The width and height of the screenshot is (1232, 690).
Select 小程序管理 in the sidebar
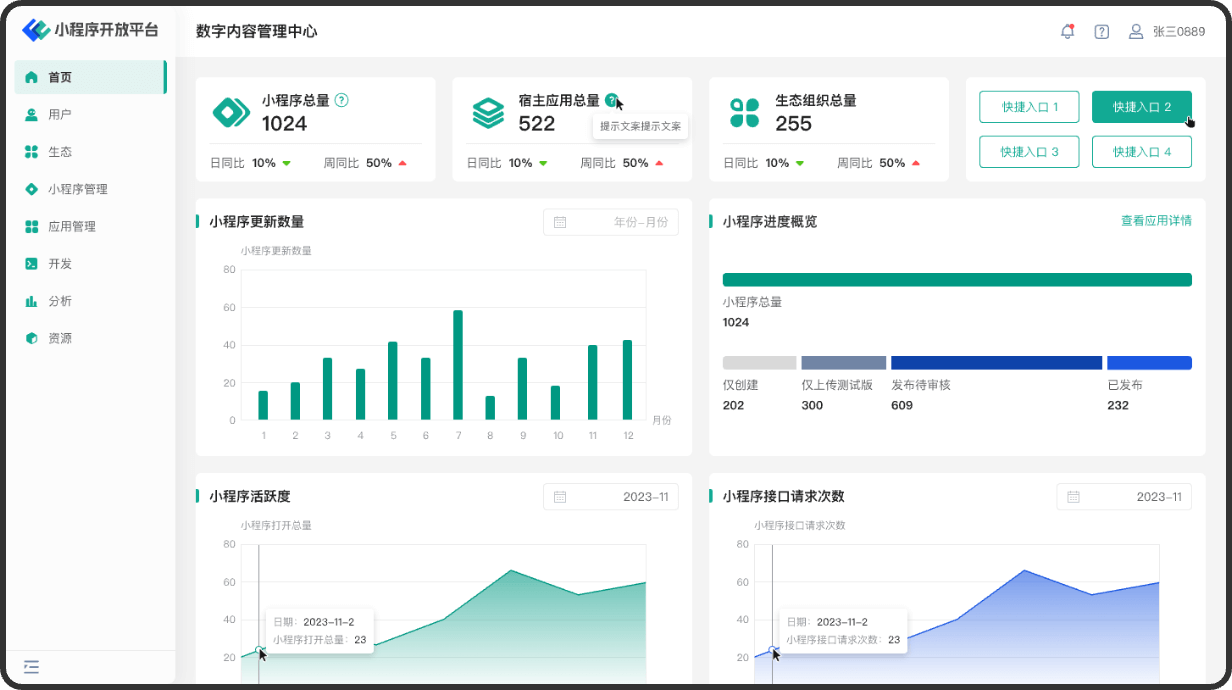77,189
